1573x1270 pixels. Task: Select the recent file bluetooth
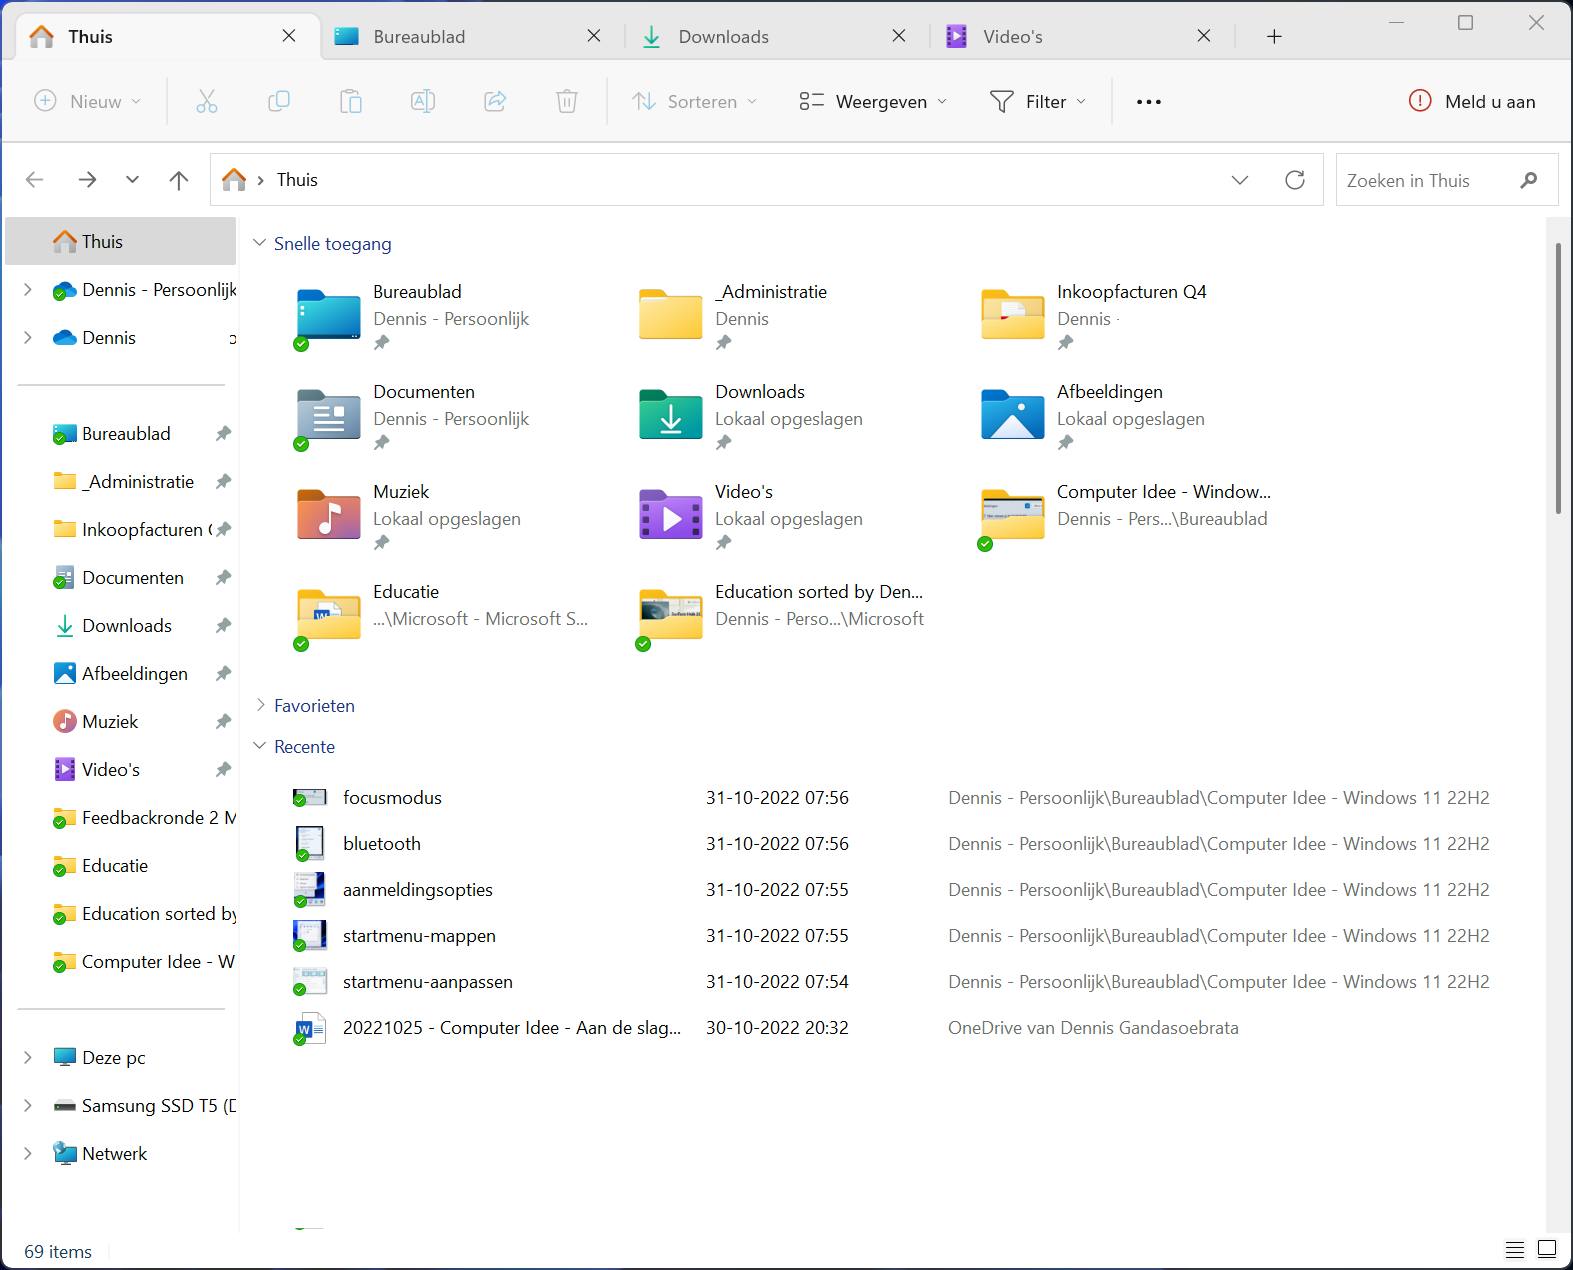click(x=890, y=844)
